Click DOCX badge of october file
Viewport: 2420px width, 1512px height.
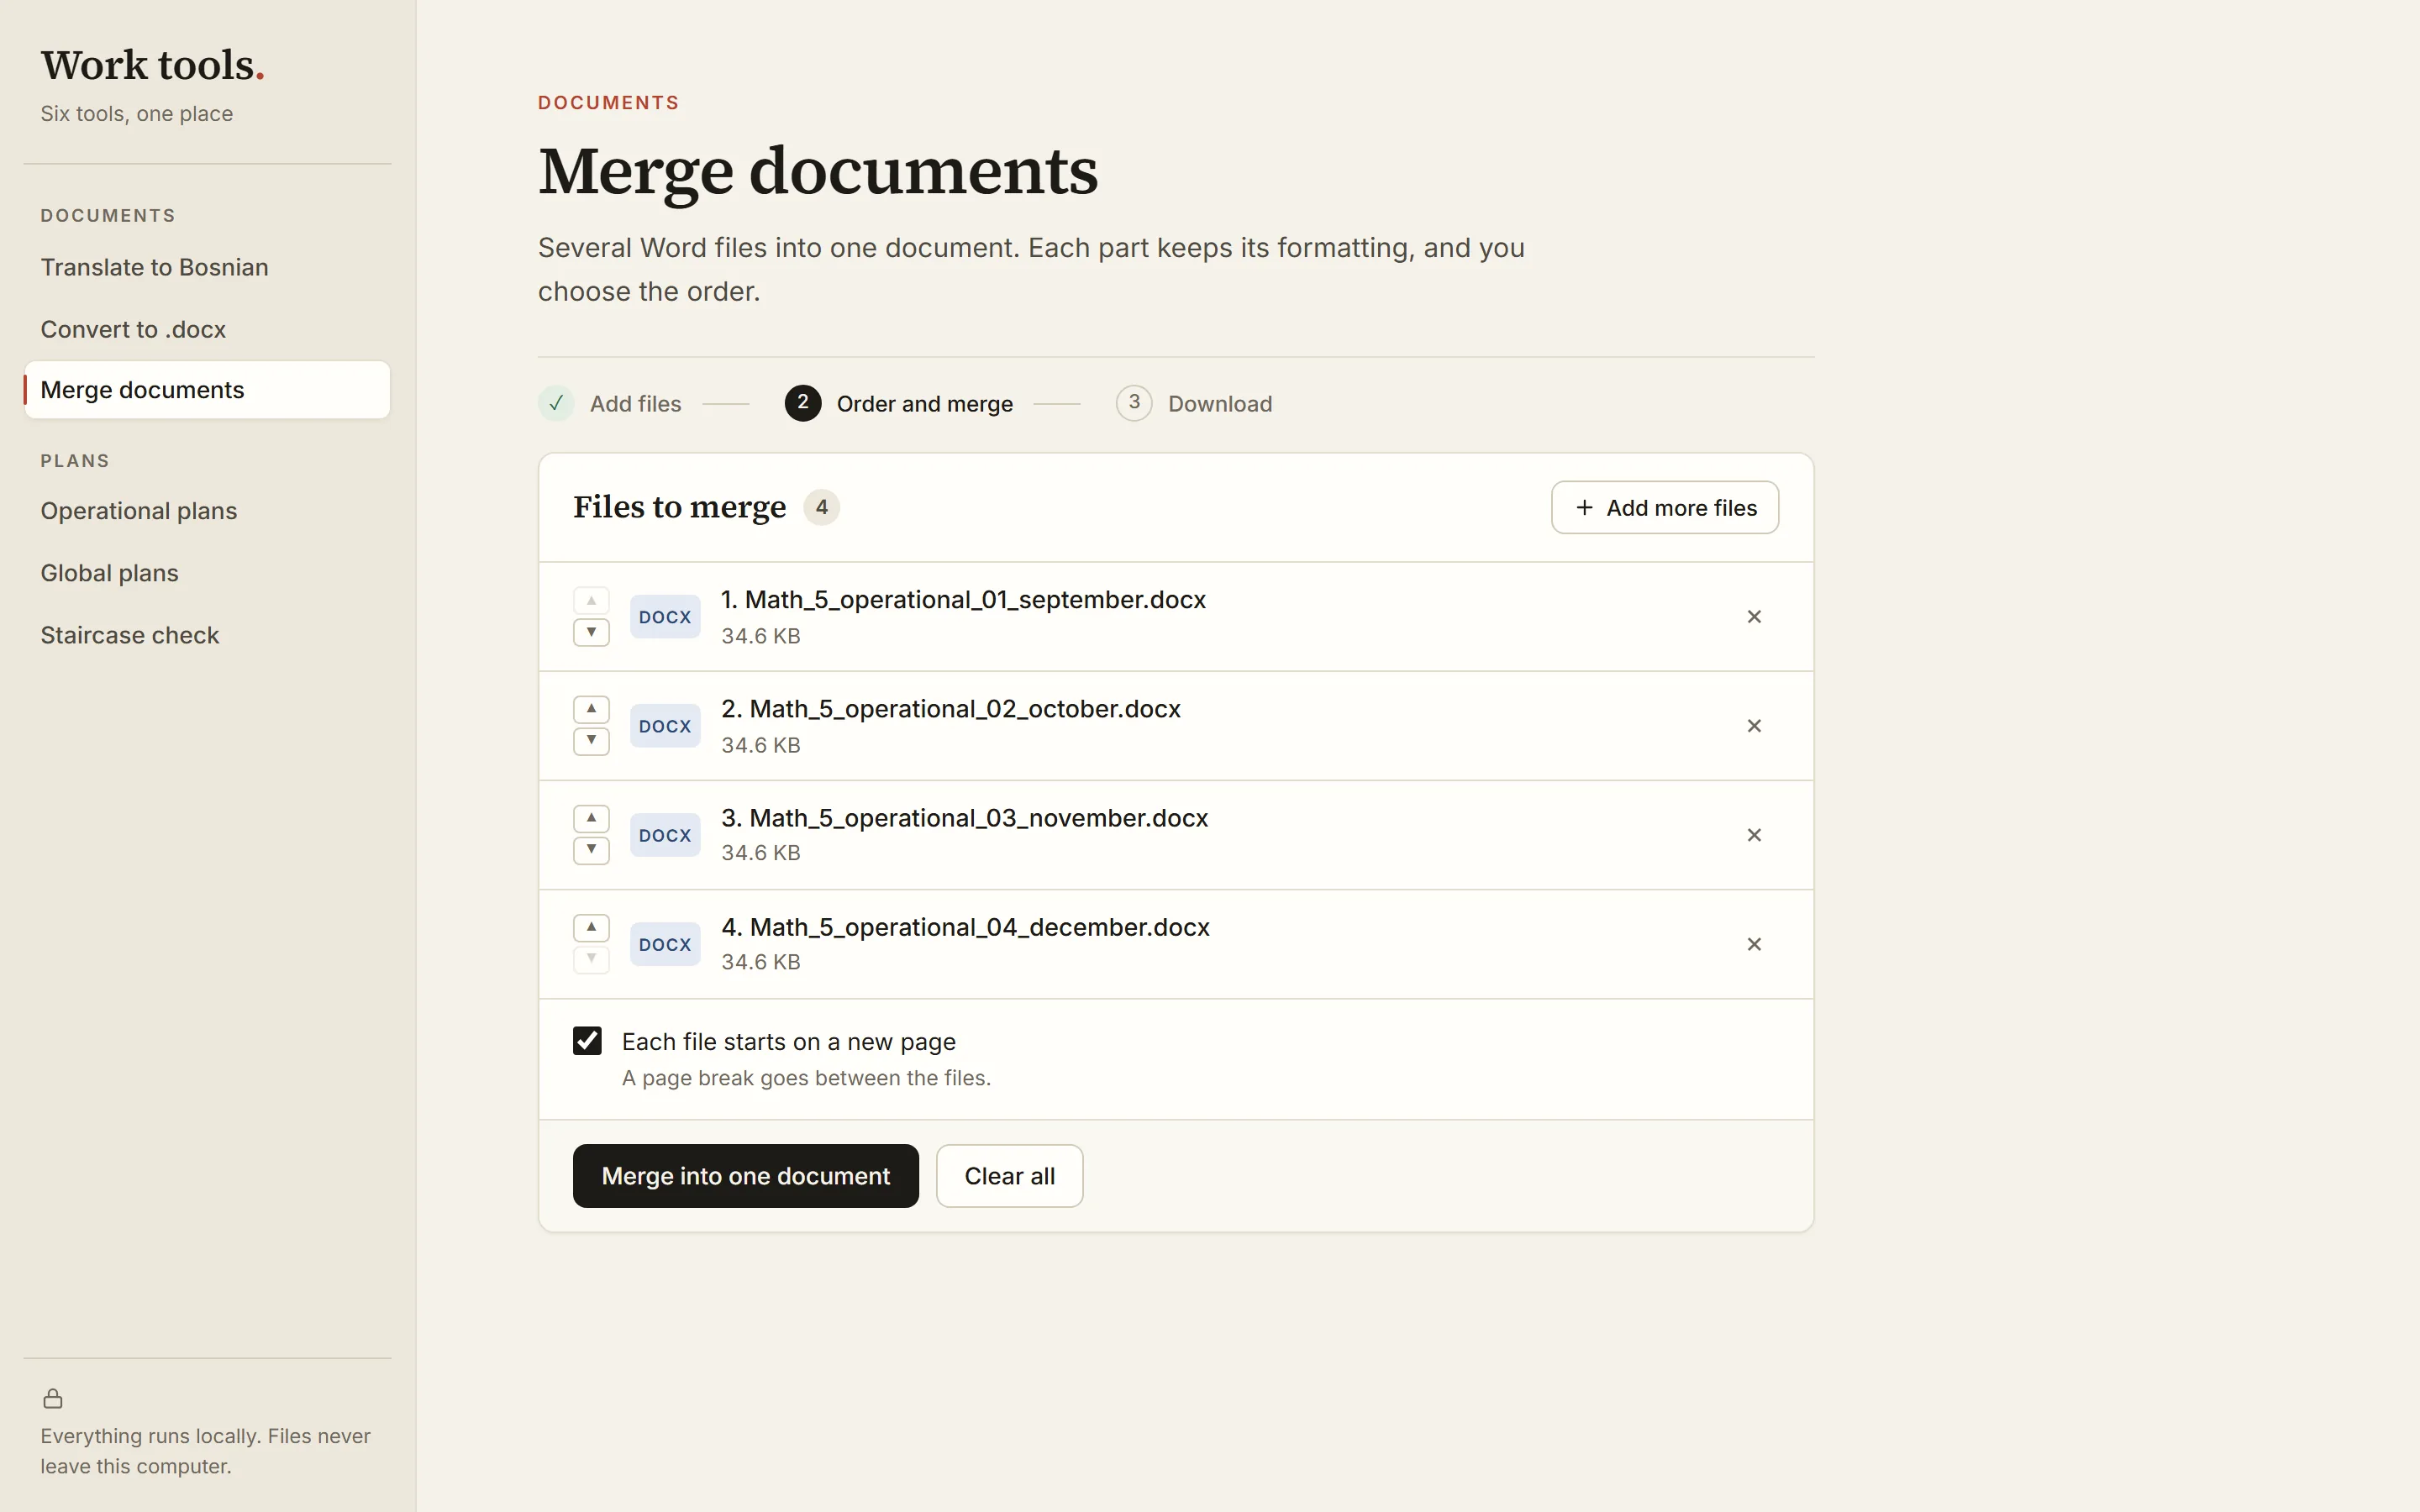(665, 726)
